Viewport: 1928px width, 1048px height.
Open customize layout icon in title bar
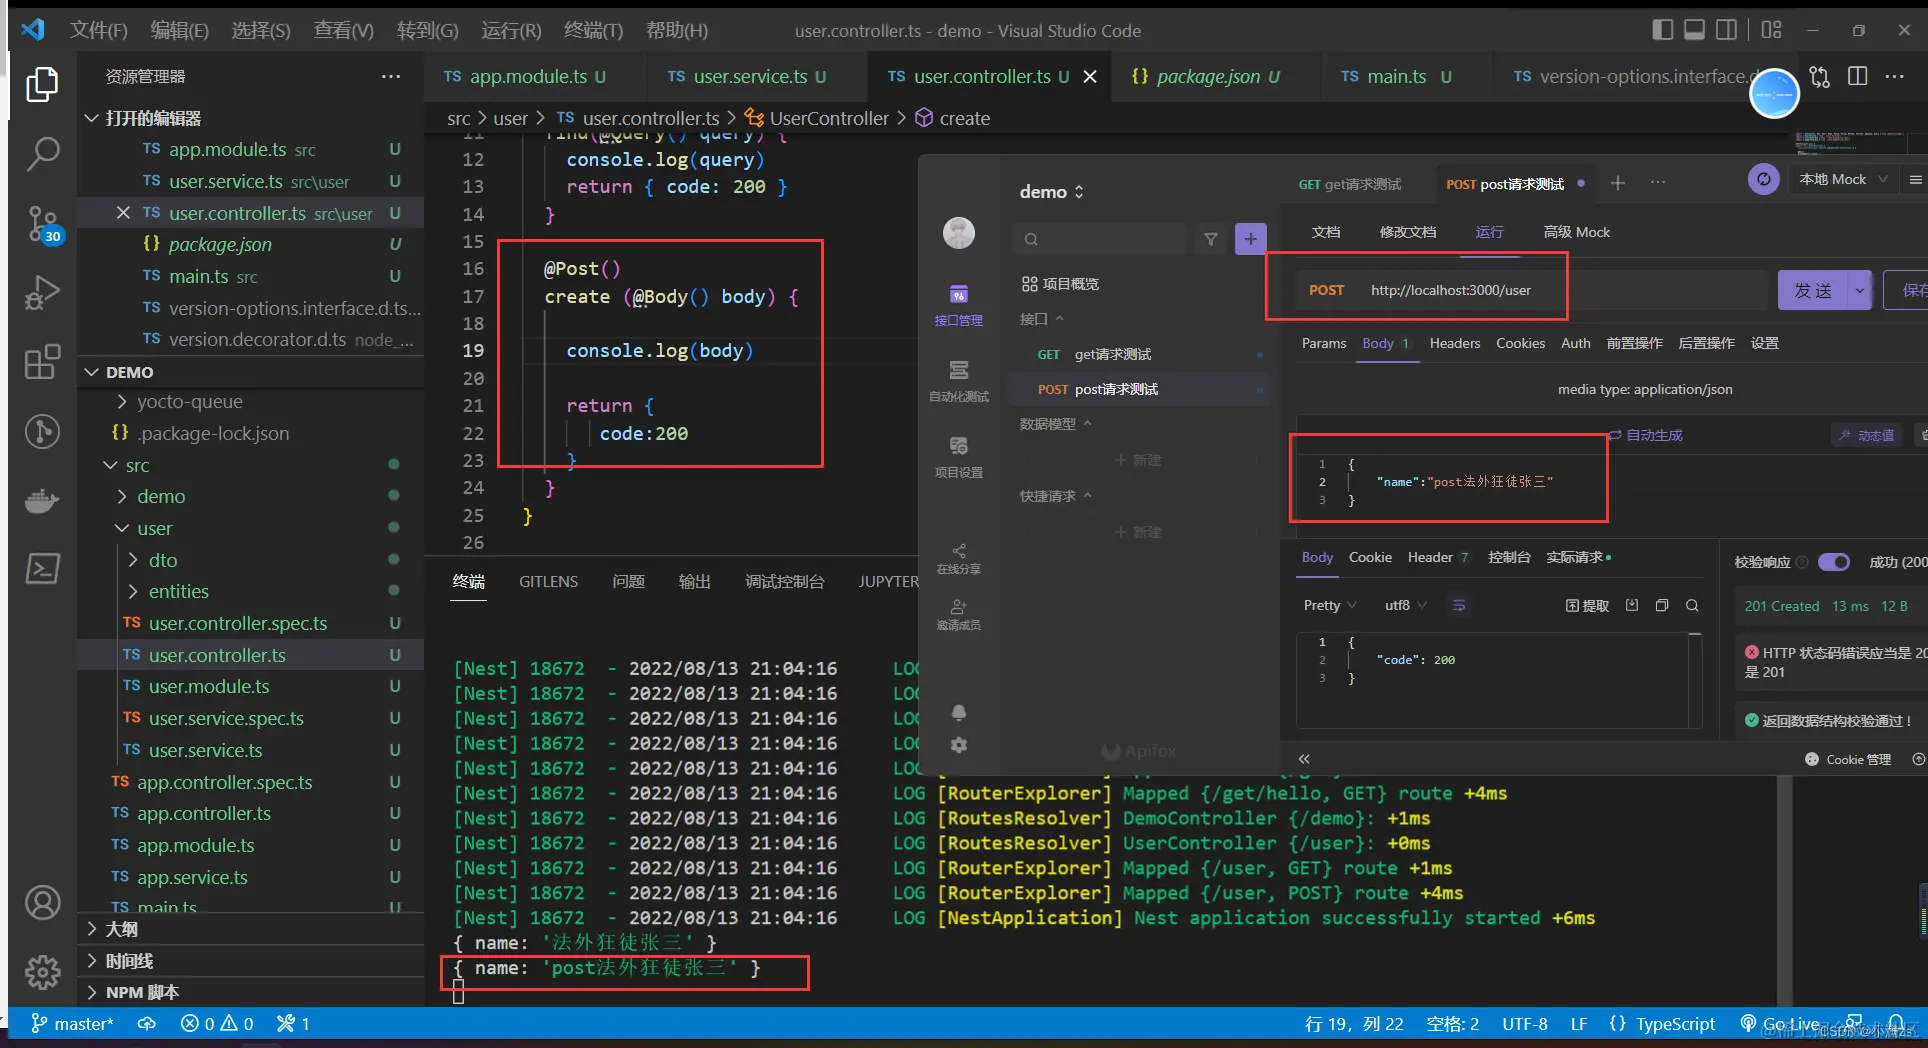point(1771,30)
